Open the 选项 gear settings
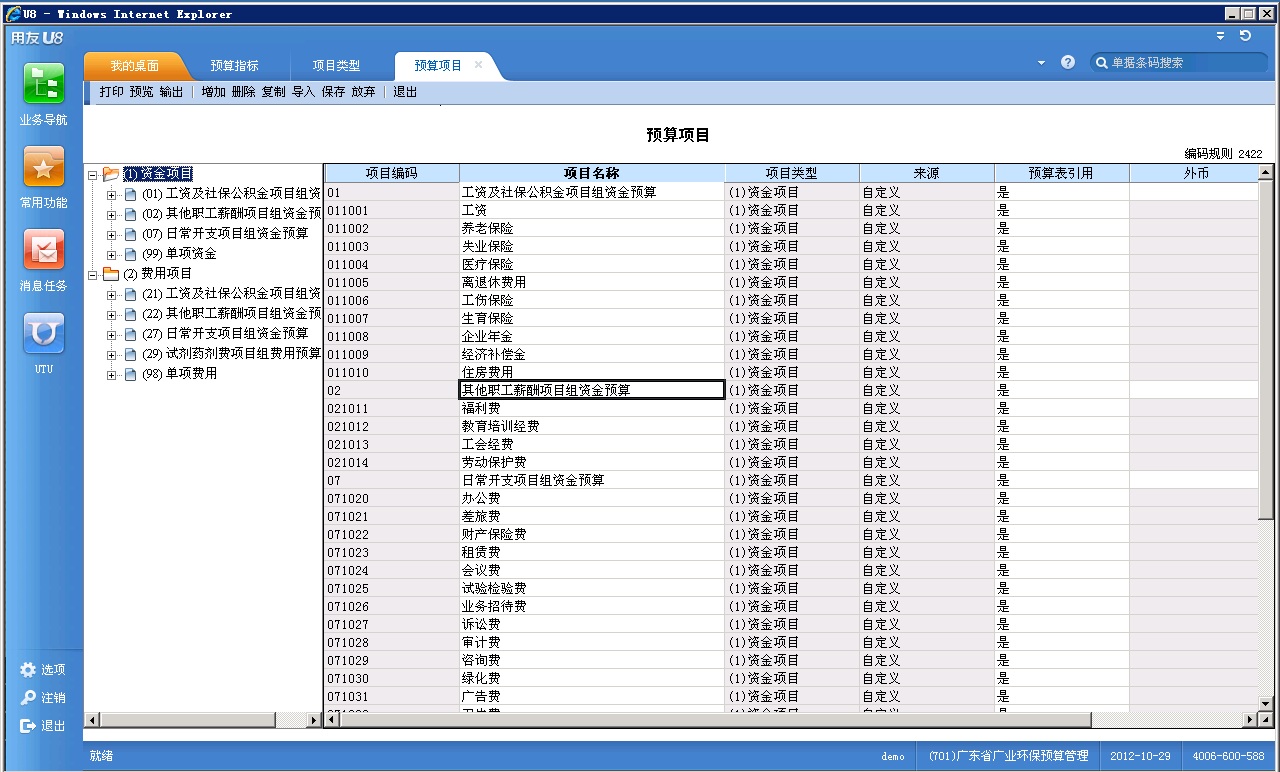 tap(28, 670)
